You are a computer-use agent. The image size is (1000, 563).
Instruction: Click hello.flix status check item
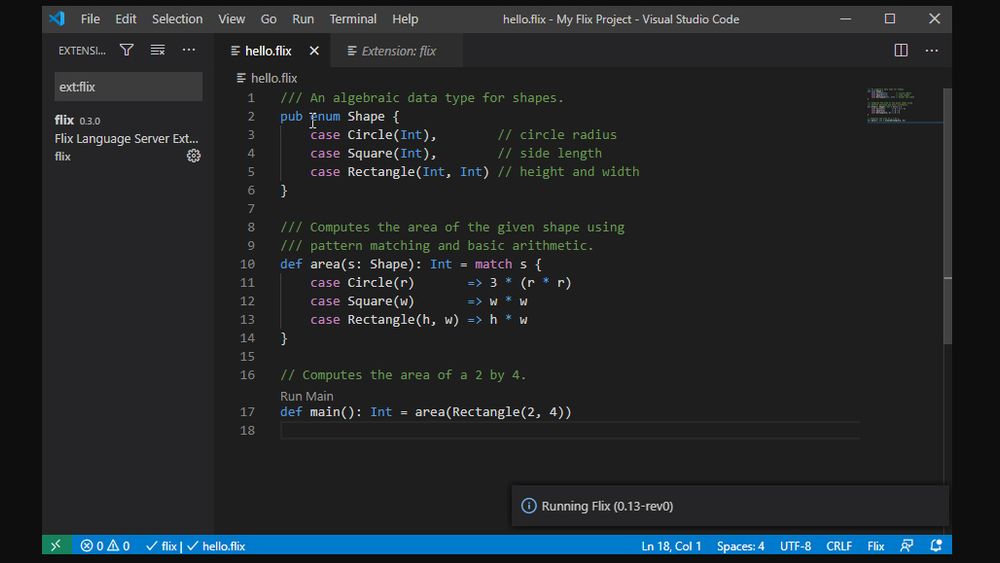click(x=216, y=546)
